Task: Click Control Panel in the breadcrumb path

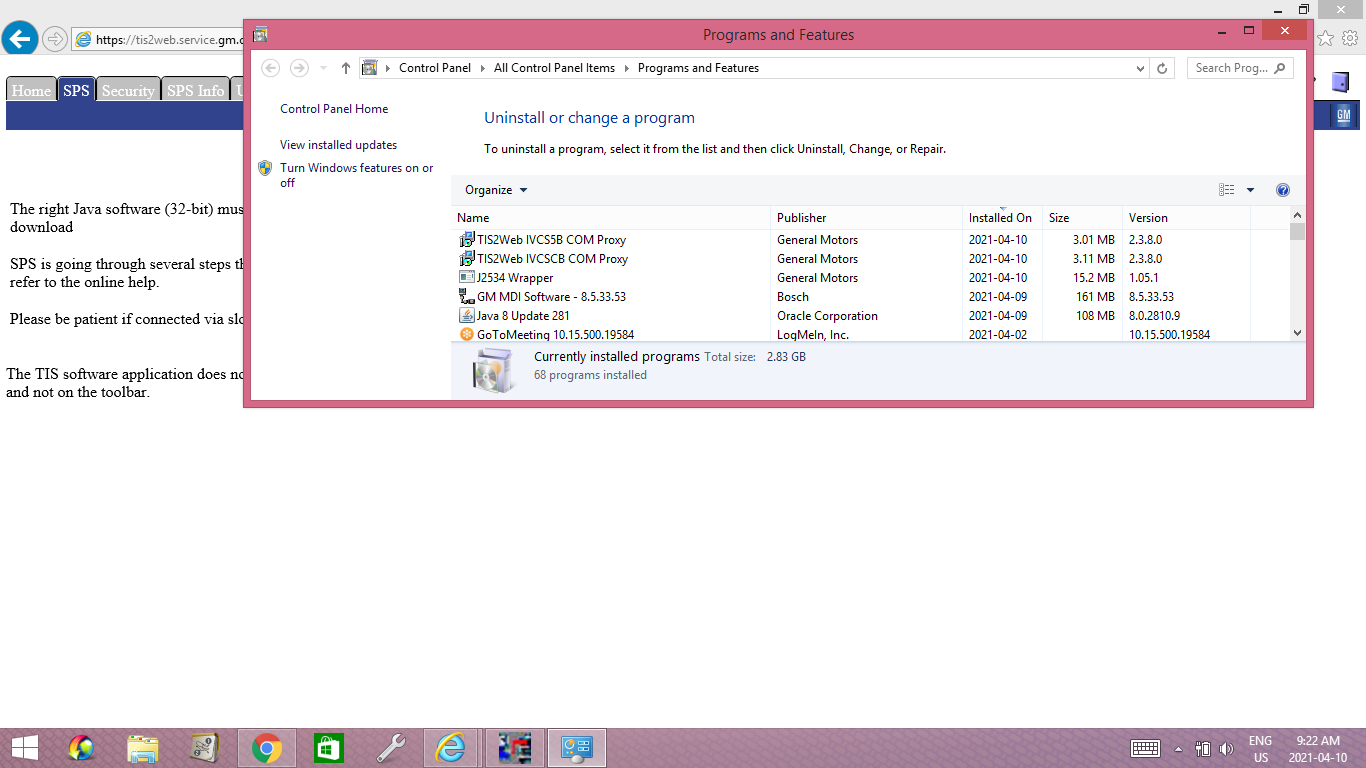Action: (434, 68)
